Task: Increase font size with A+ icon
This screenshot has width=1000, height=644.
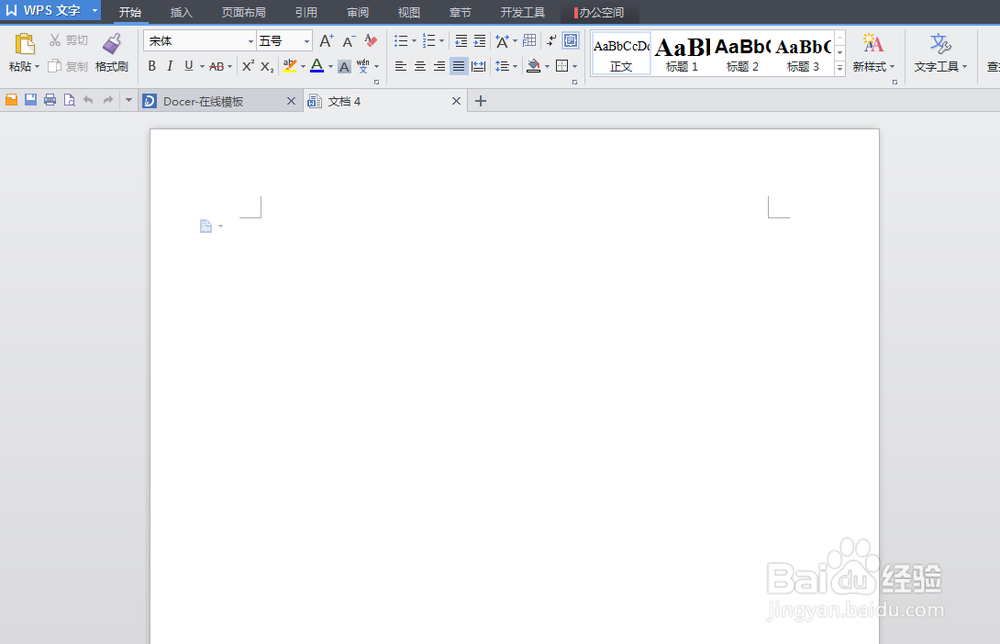Action: (x=326, y=41)
